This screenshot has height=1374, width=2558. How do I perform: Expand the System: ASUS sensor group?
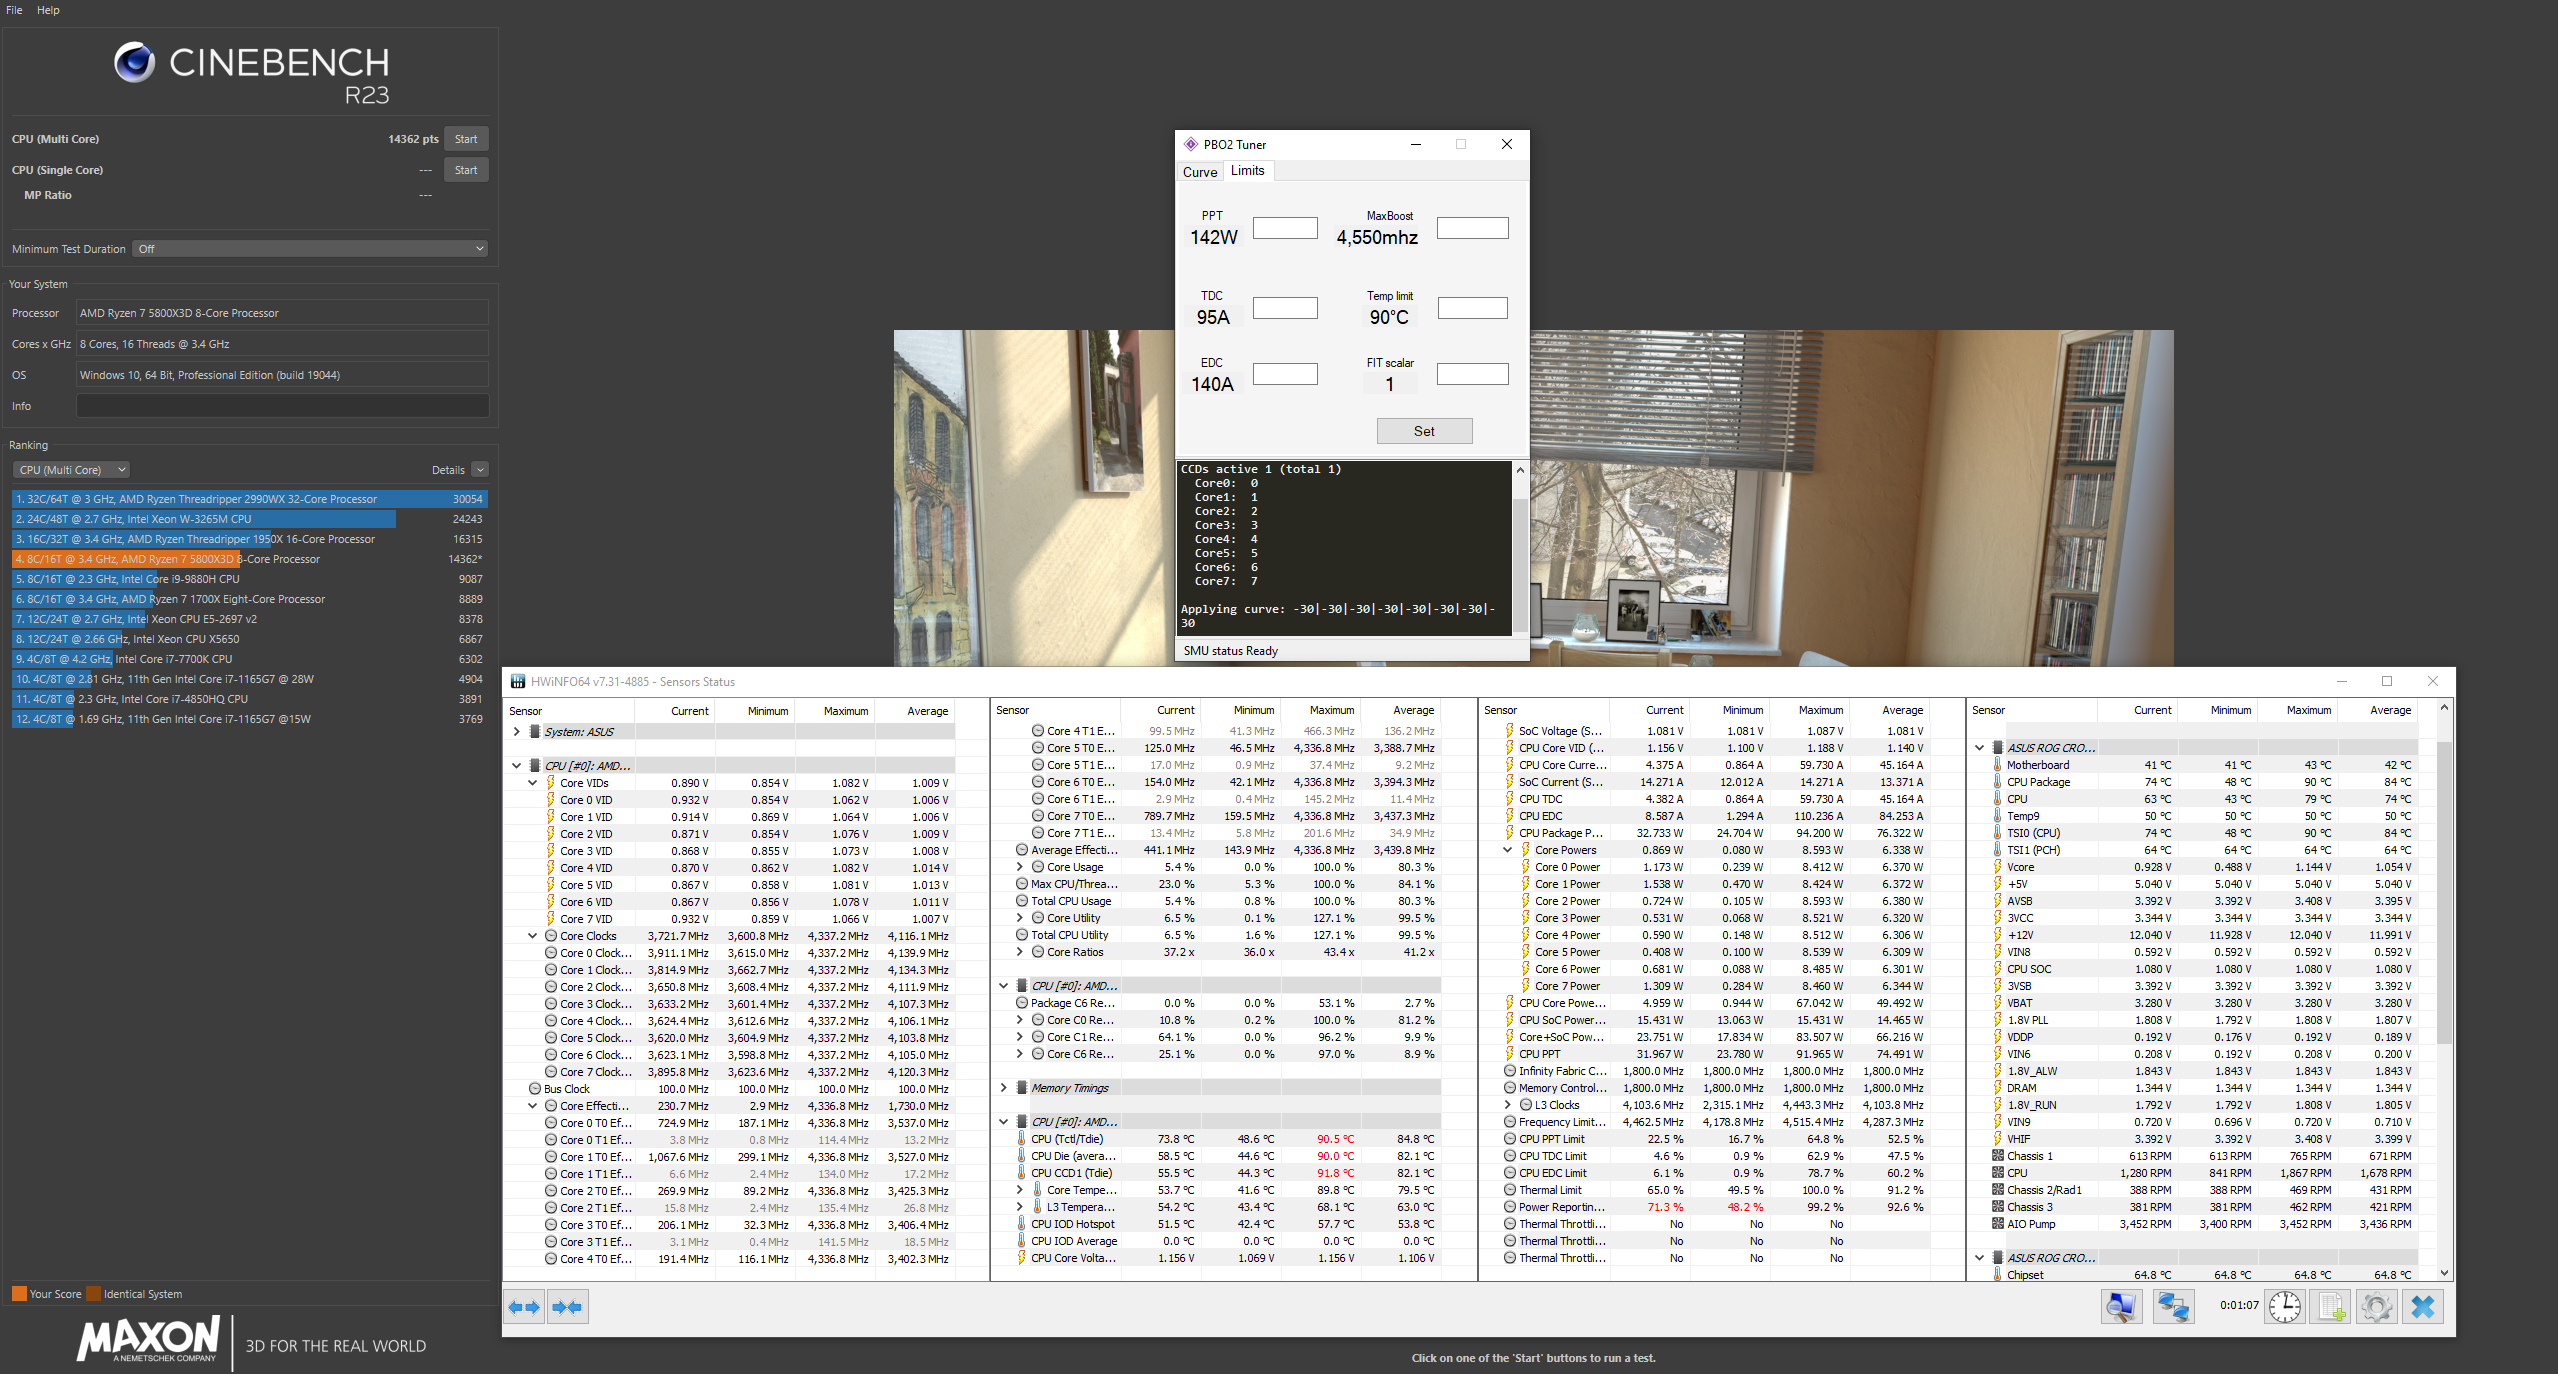(x=517, y=731)
